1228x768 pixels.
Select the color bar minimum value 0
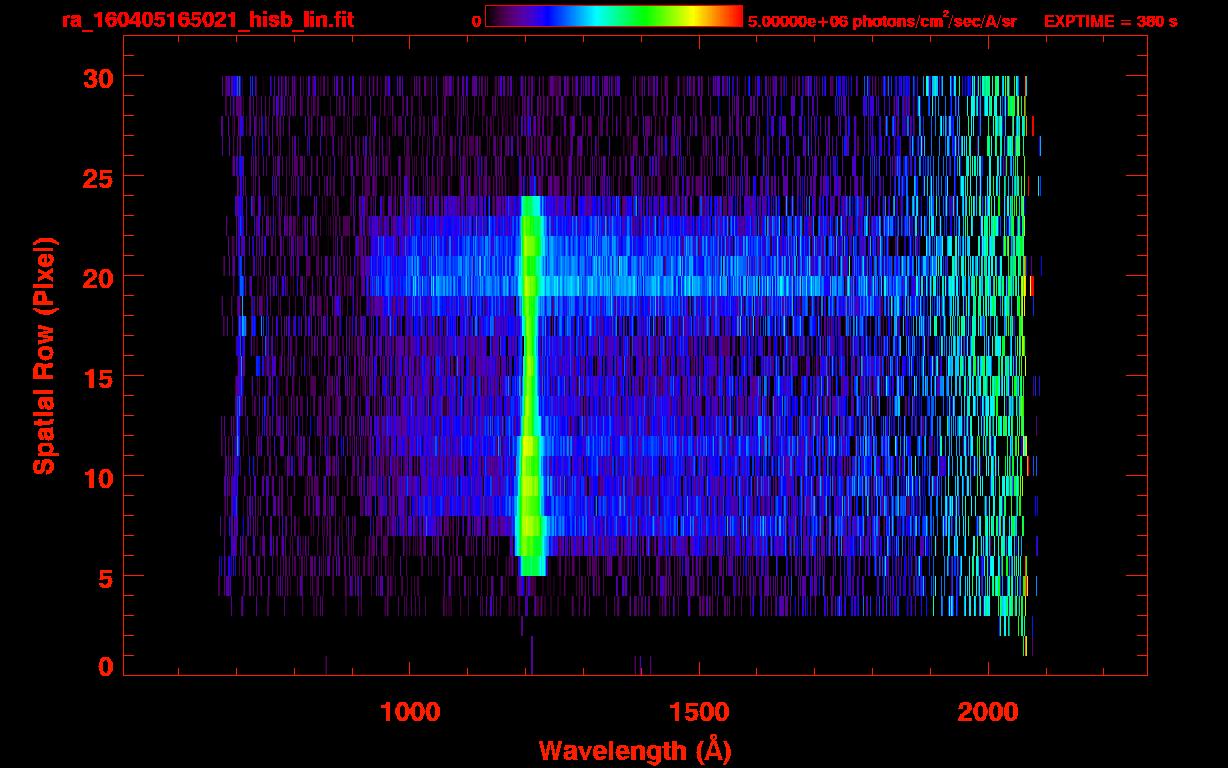pyautogui.click(x=477, y=21)
